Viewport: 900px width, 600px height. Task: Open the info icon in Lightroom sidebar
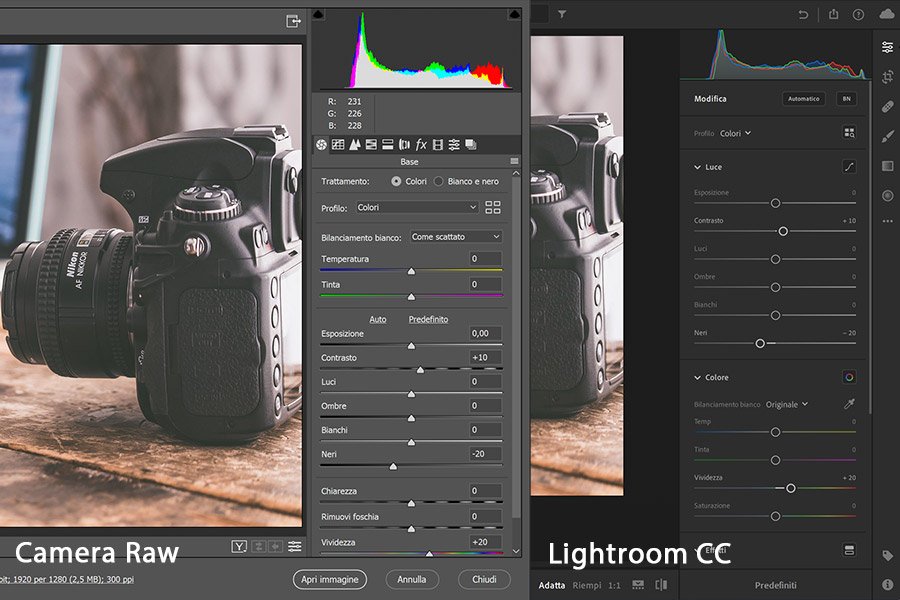pyautogui.click(x=887, y=584)
